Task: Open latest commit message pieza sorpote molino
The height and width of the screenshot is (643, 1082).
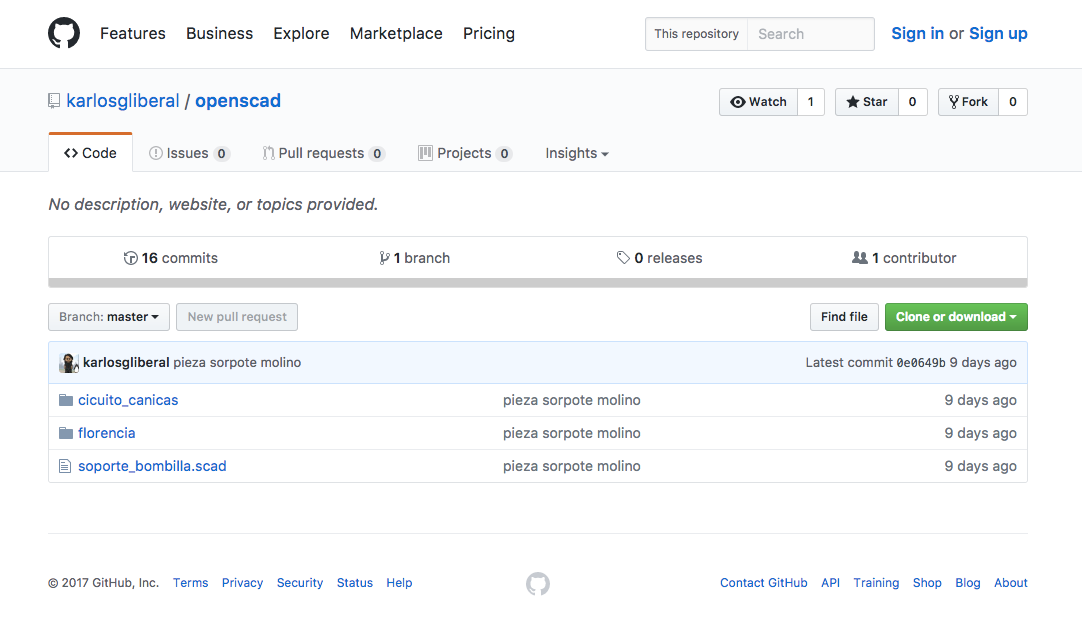Action: tap(237, 363)
